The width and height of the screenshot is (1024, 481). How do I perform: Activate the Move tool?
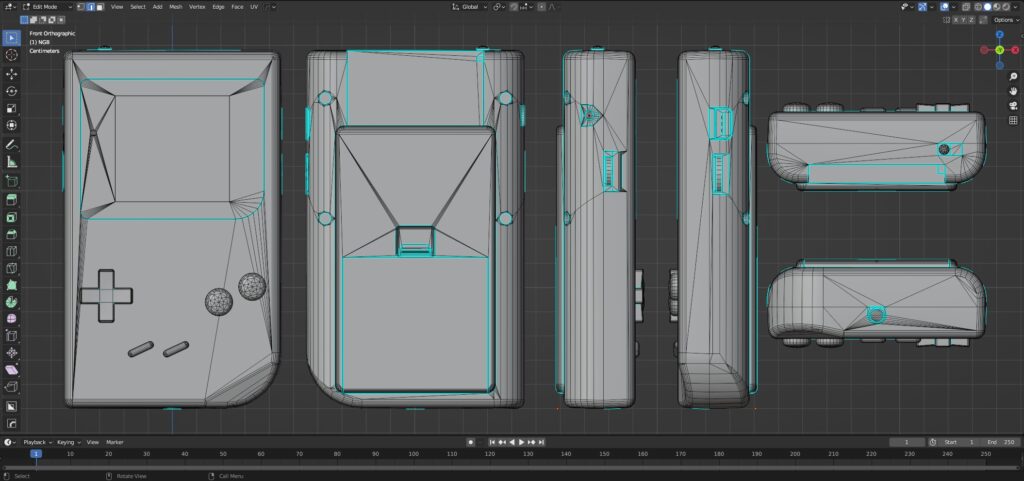pyautogui.click(x=12, y=74)
